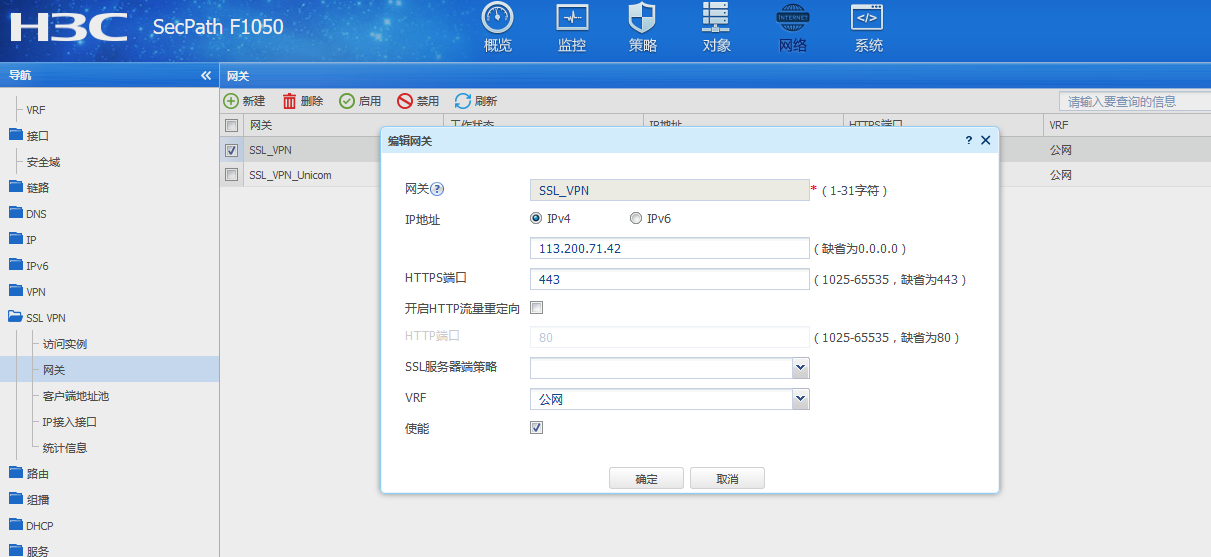Open the 路由 folder in navigation

pyautogui.click(x=28, y=473)
